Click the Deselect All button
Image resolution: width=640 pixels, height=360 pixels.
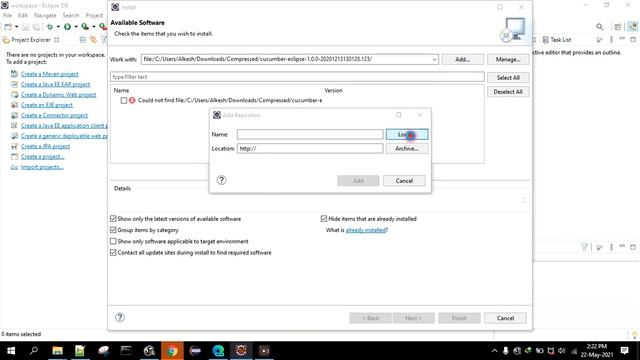click(508, 92)
